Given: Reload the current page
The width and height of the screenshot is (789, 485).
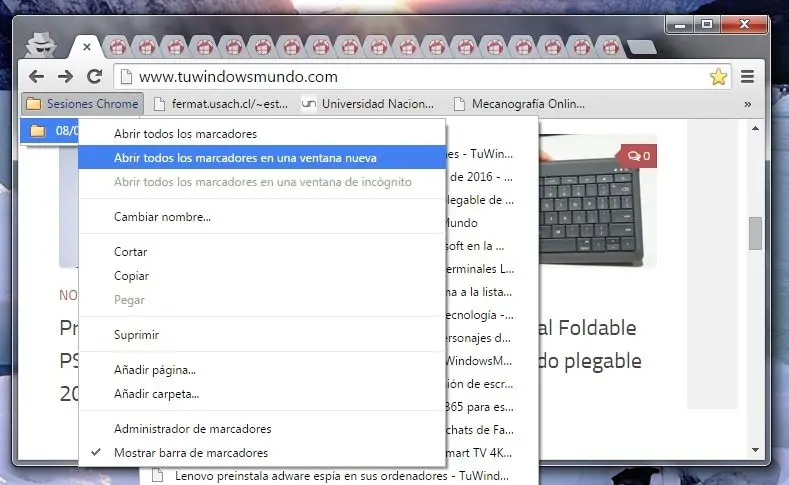Looking at the screenshot, I should pos(94,76).
